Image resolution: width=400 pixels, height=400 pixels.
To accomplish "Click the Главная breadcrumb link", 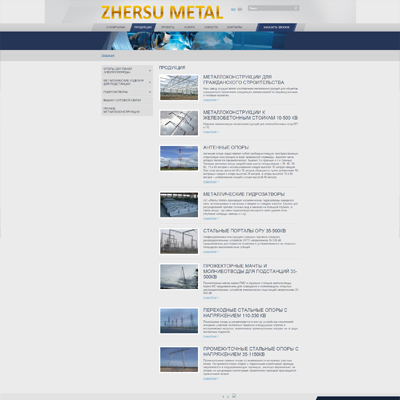I will [x=108, y=56].
